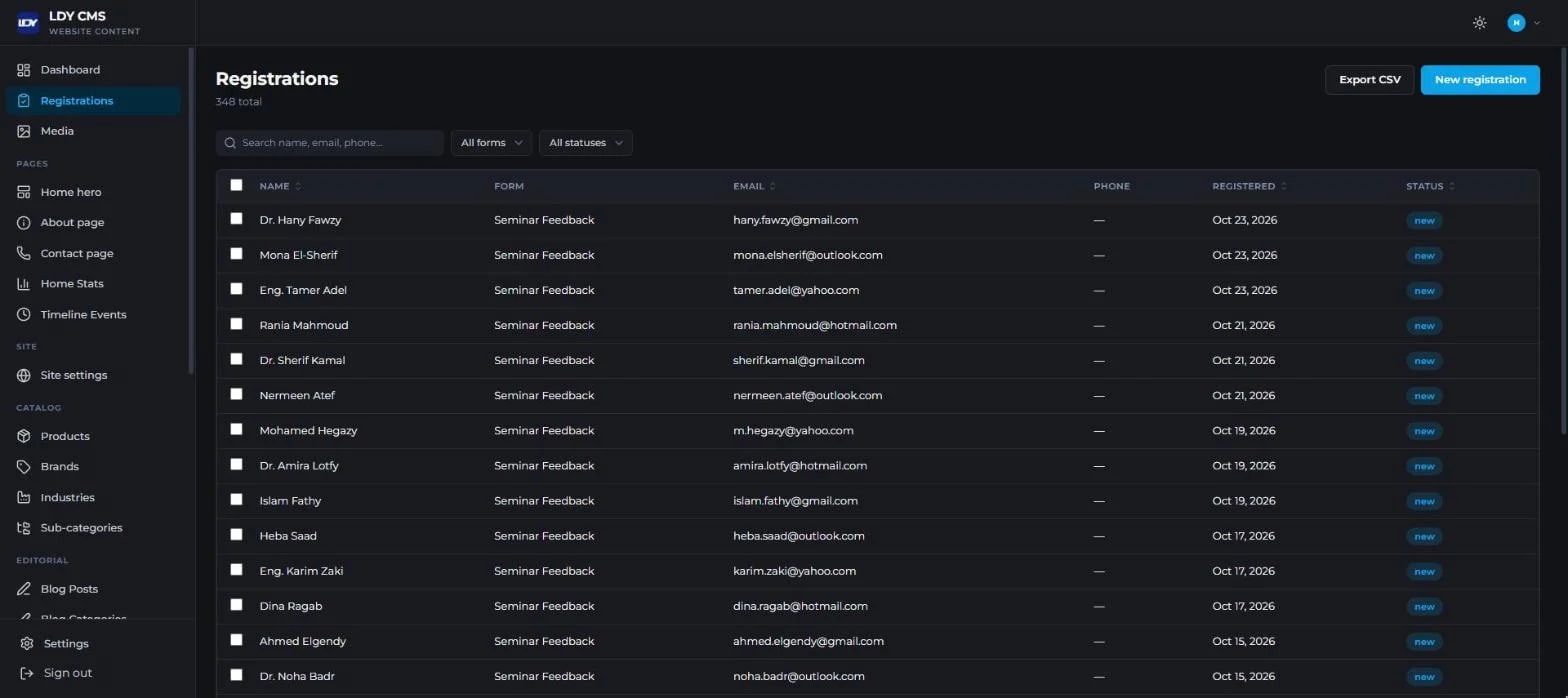Click the Sign out arrow icon
The image size is (1568, 698).
coord(27,673)
